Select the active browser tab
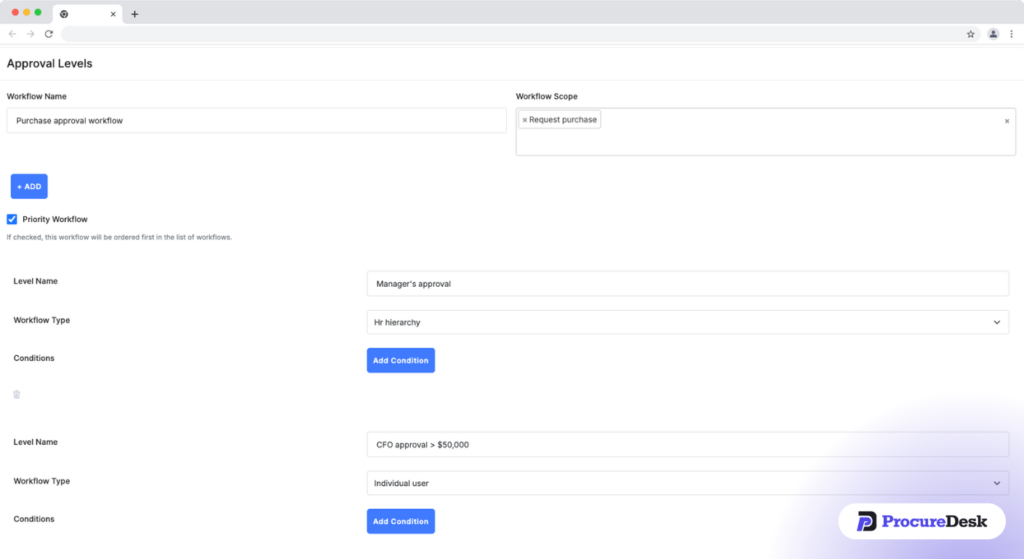This screenshot has height=559, width=1024. [x=87, y=14]
